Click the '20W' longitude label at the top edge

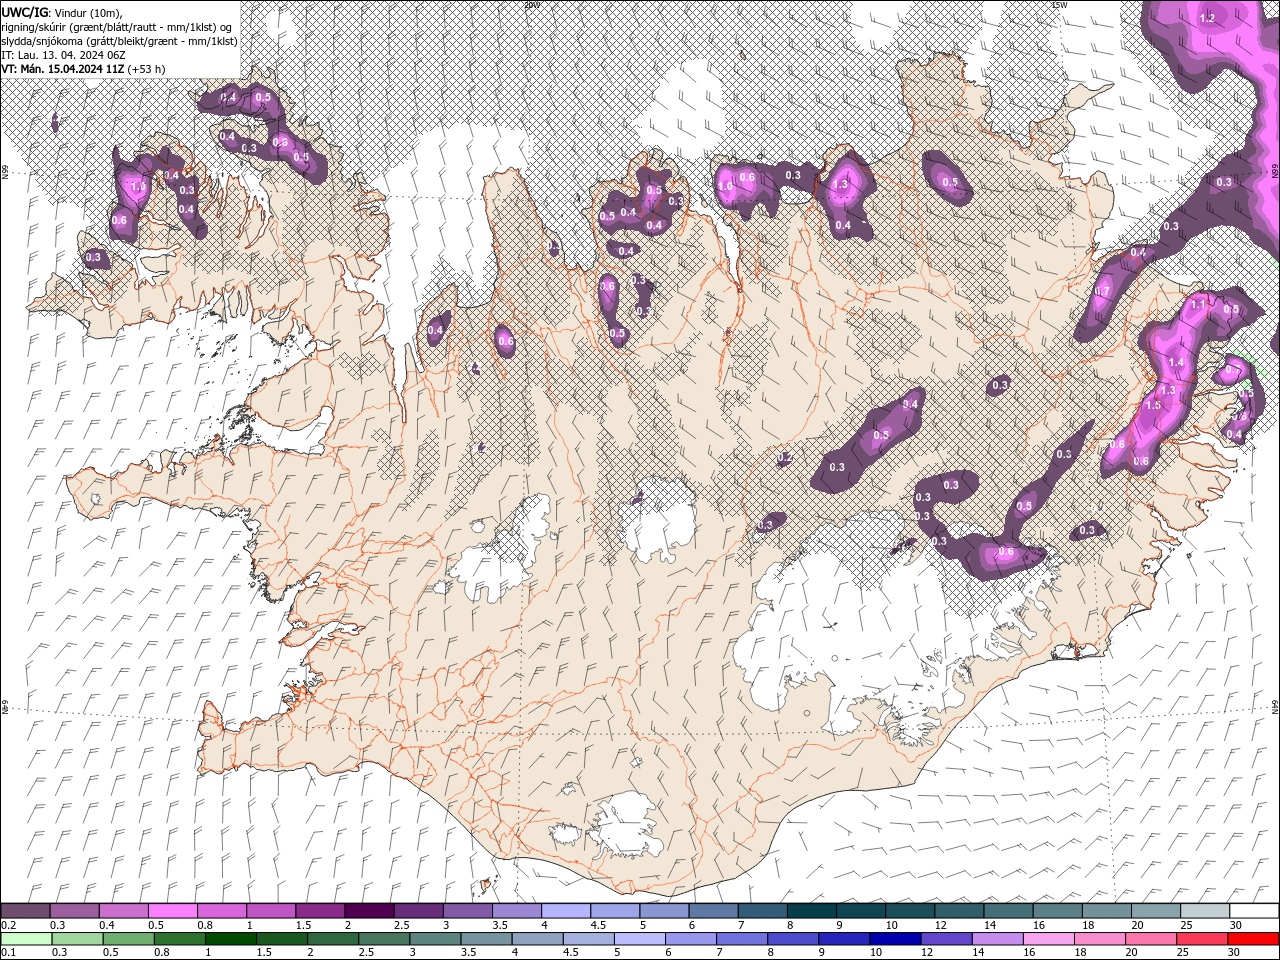(x=532, y=5)
